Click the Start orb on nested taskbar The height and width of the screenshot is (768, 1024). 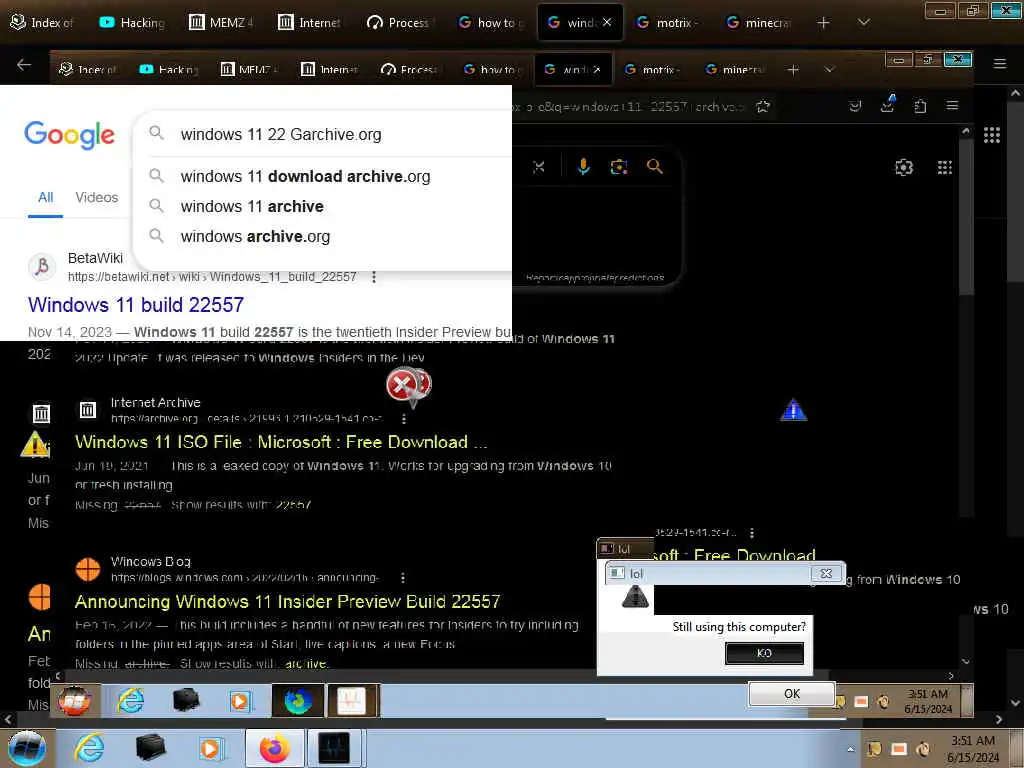(74, 701)
